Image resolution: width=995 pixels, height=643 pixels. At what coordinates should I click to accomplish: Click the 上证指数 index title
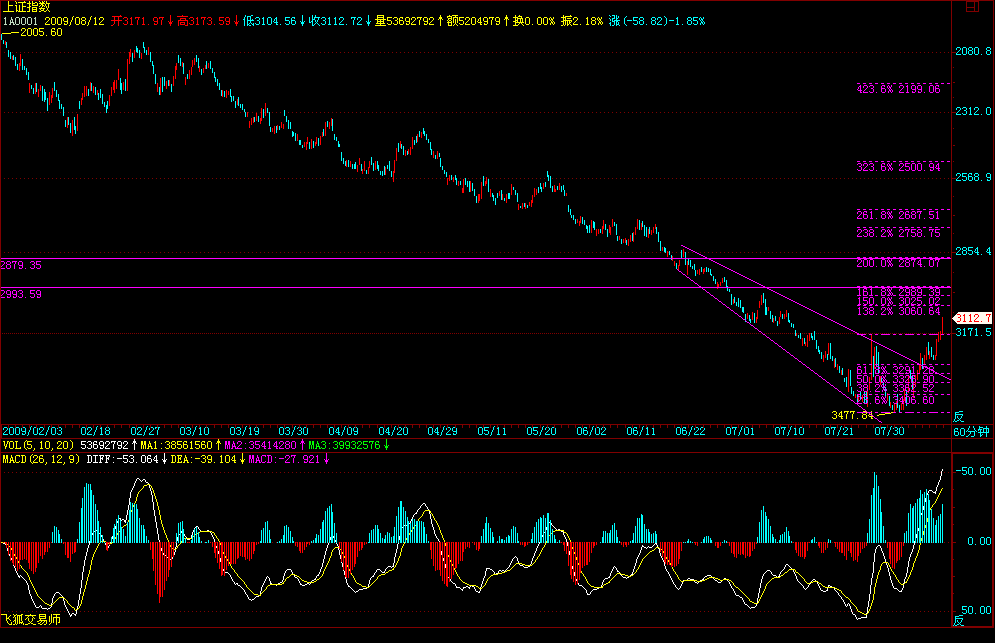[27, 7]
